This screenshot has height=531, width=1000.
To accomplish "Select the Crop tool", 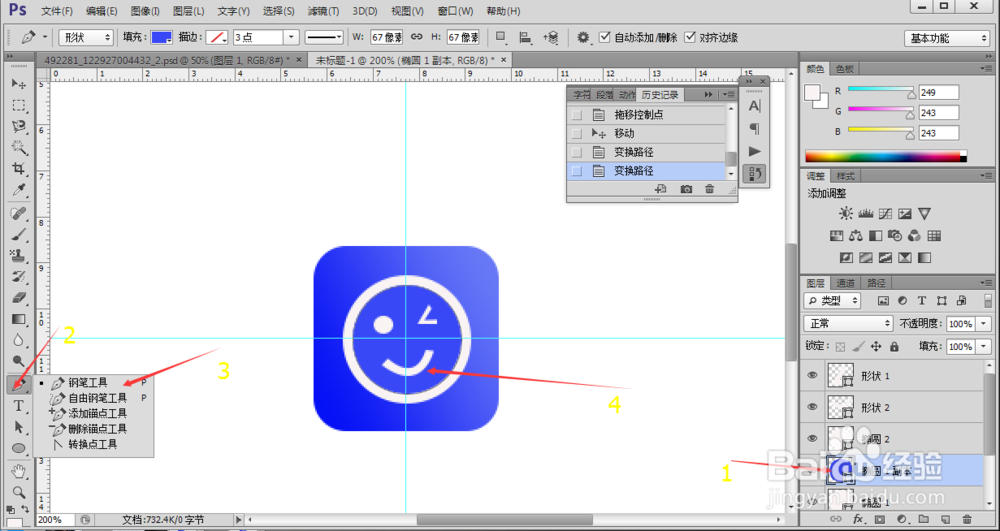I will [18, 169].
